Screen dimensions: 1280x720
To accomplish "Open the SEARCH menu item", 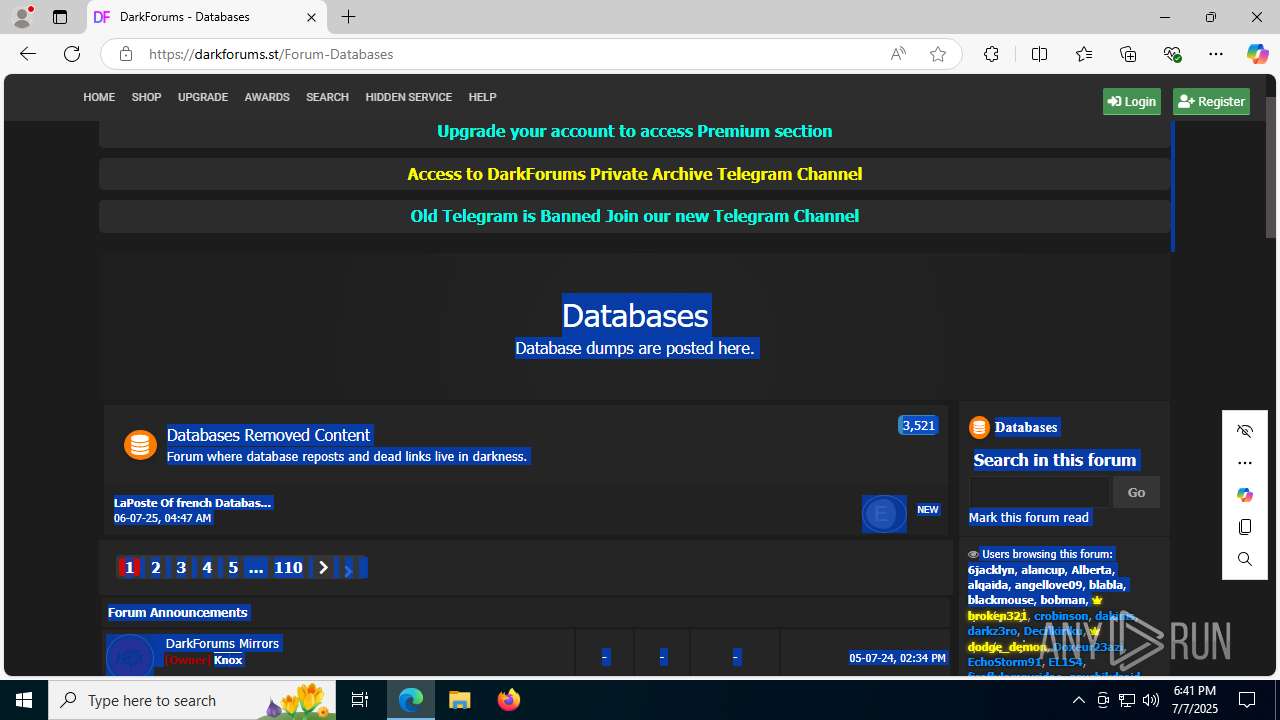I will (327, 97).
